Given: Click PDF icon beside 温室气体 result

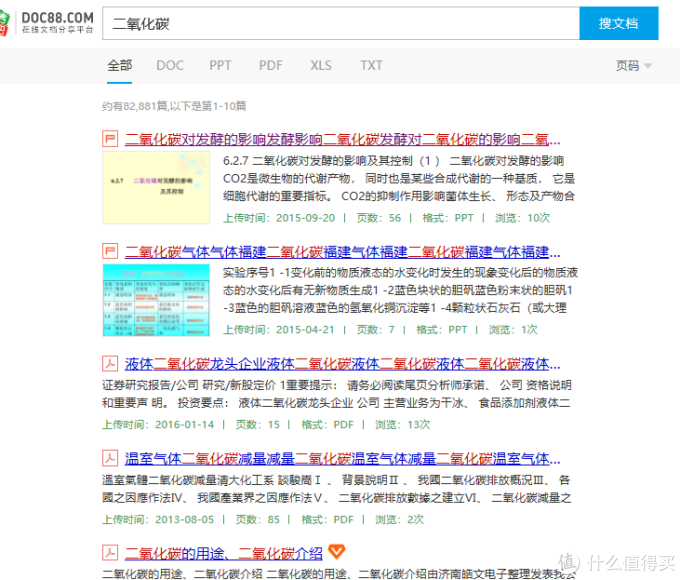Looking at the screenshot, I should (110, 458).
